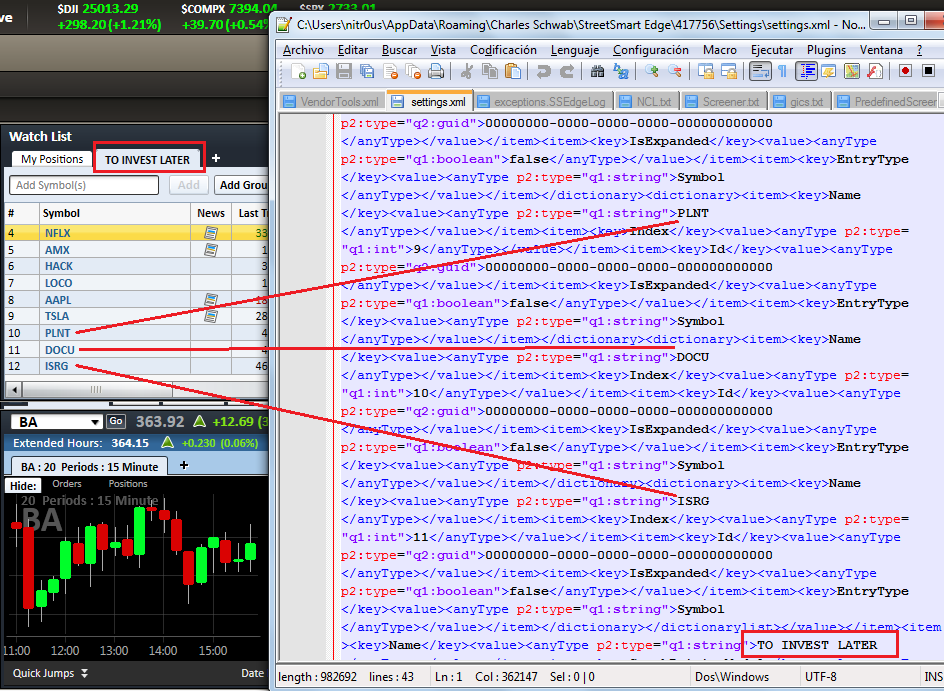Open the BA symbol dropdown arrow
944x691 pixels.
[x=95, y=422]
